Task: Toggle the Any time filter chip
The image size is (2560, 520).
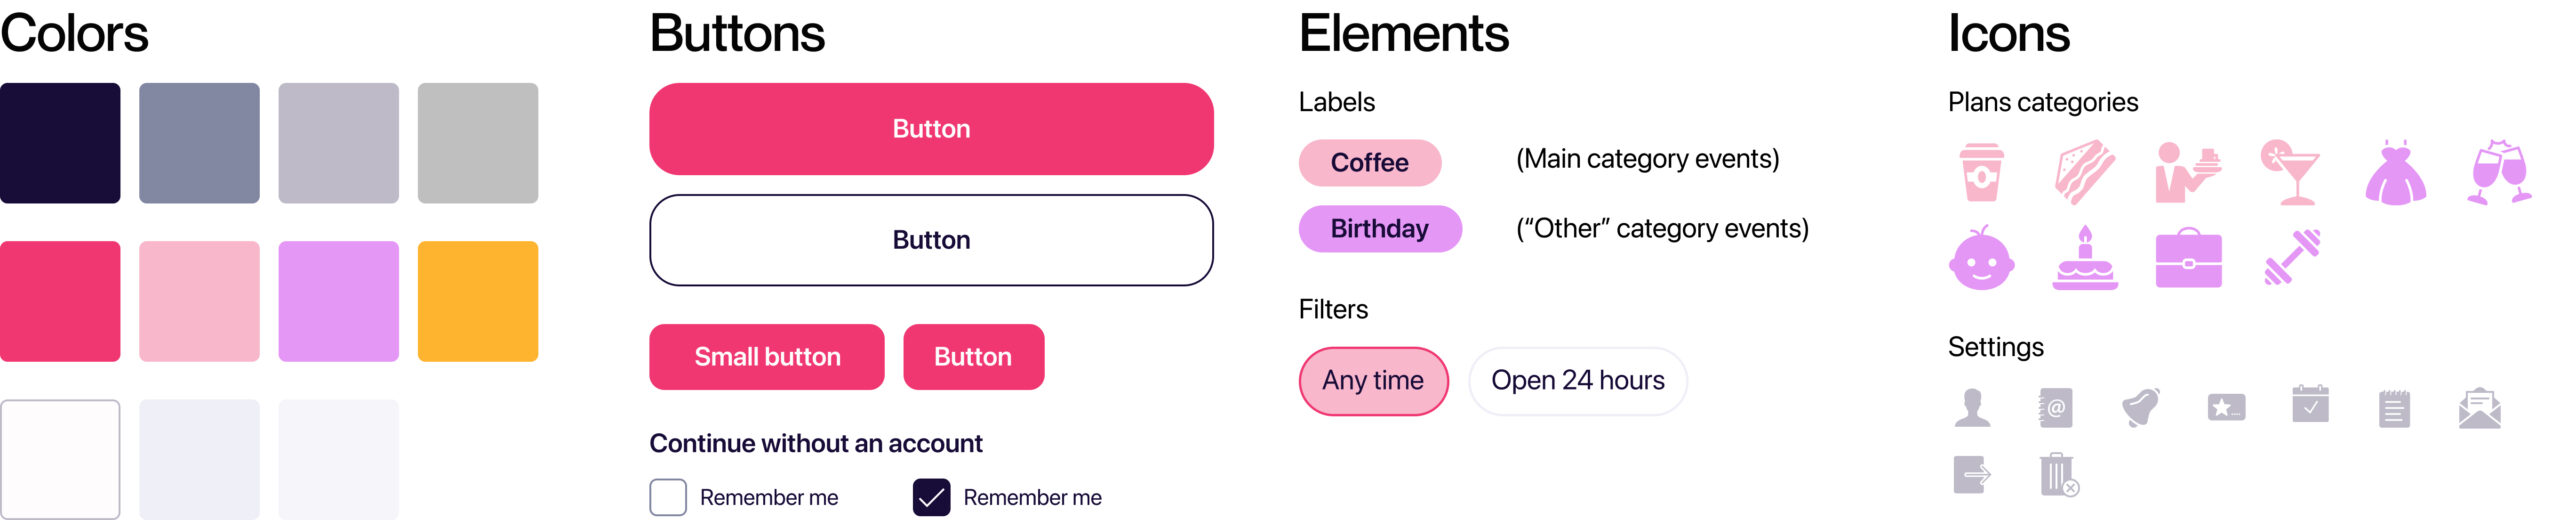Action: pos(1373,381)
